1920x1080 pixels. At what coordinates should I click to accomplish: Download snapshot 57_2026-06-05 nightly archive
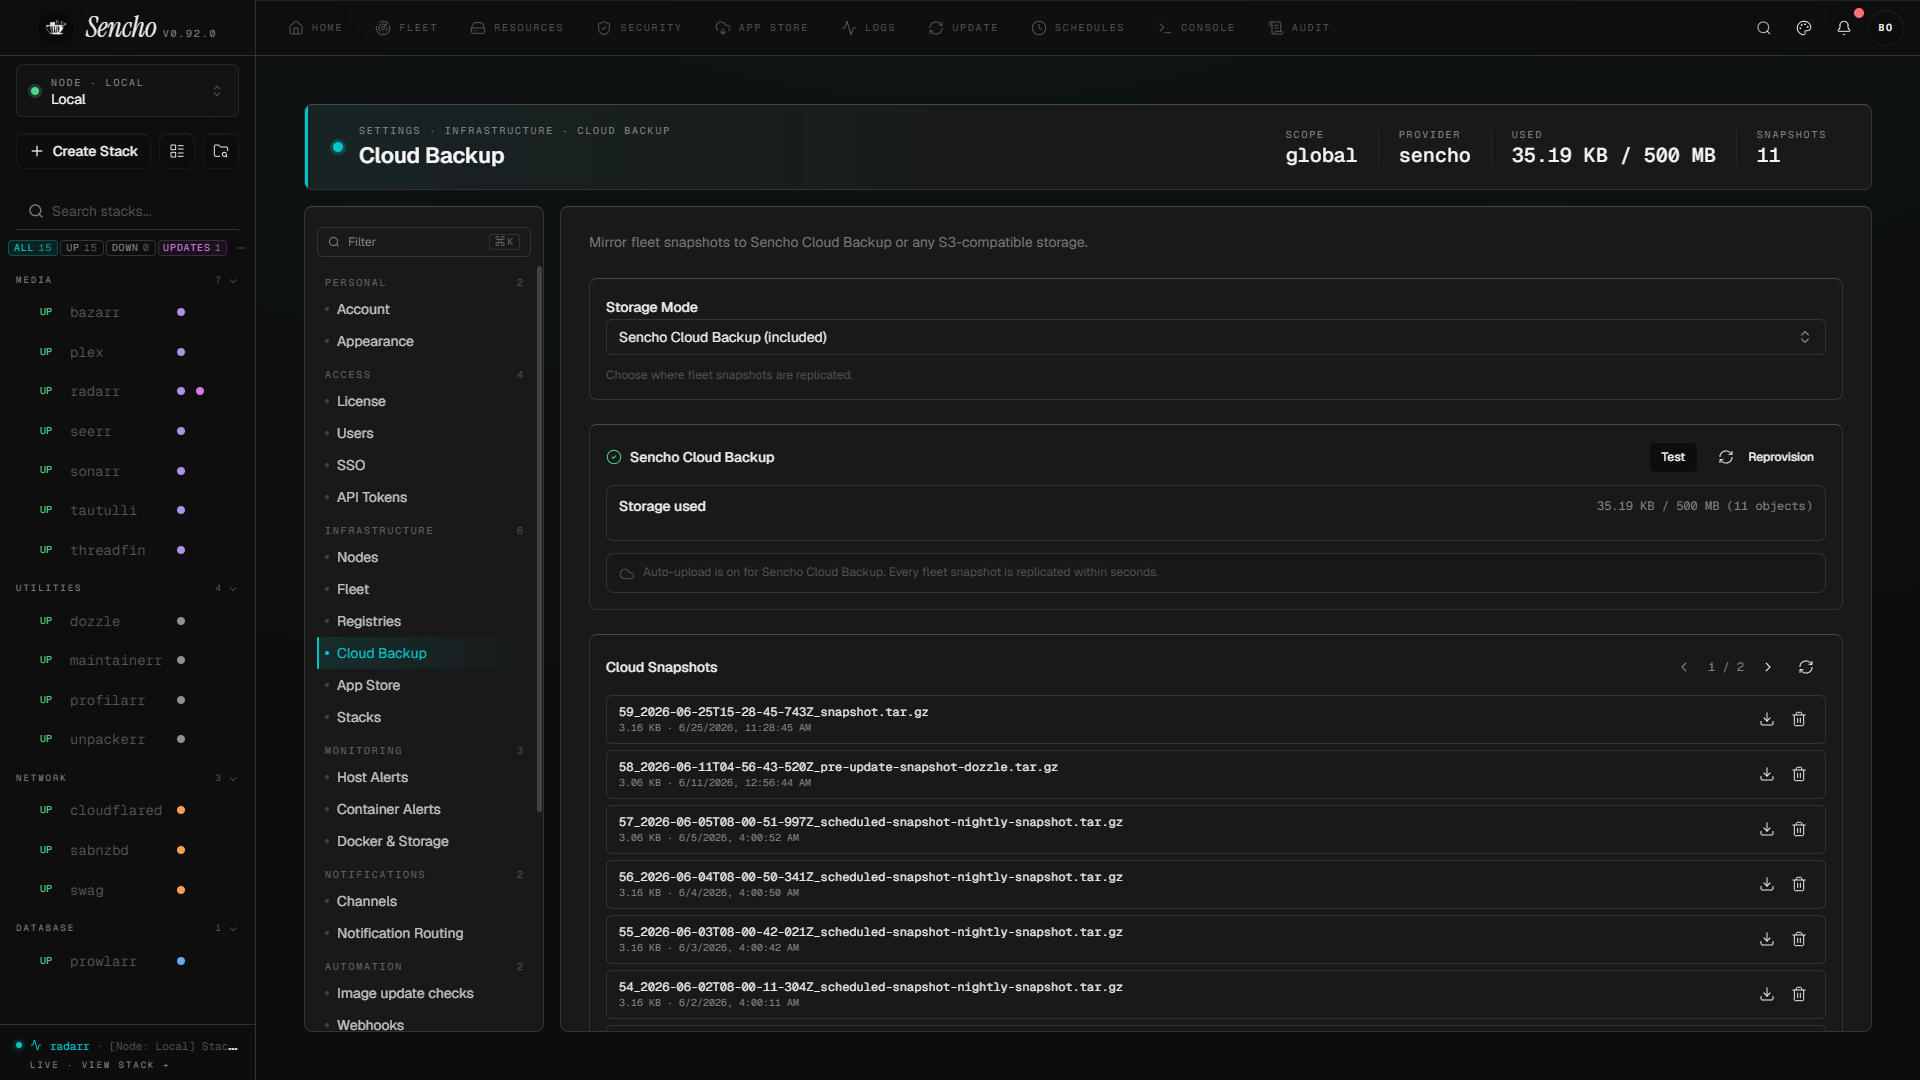point(1767,829)
